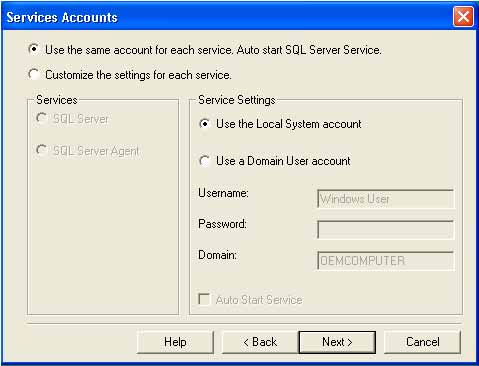The image size is (479, 366).
Task: Open Help for Services Accounts
Action: coord(175,342)
